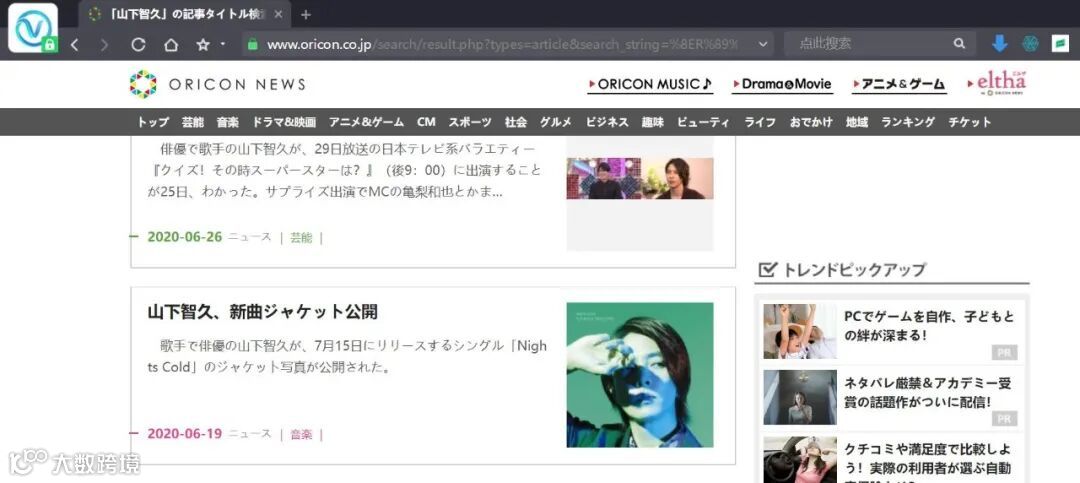Select the 山下智久 記事タイトル tab
This screenshot has height=483, width=1080.
click(x=185, y=14)
